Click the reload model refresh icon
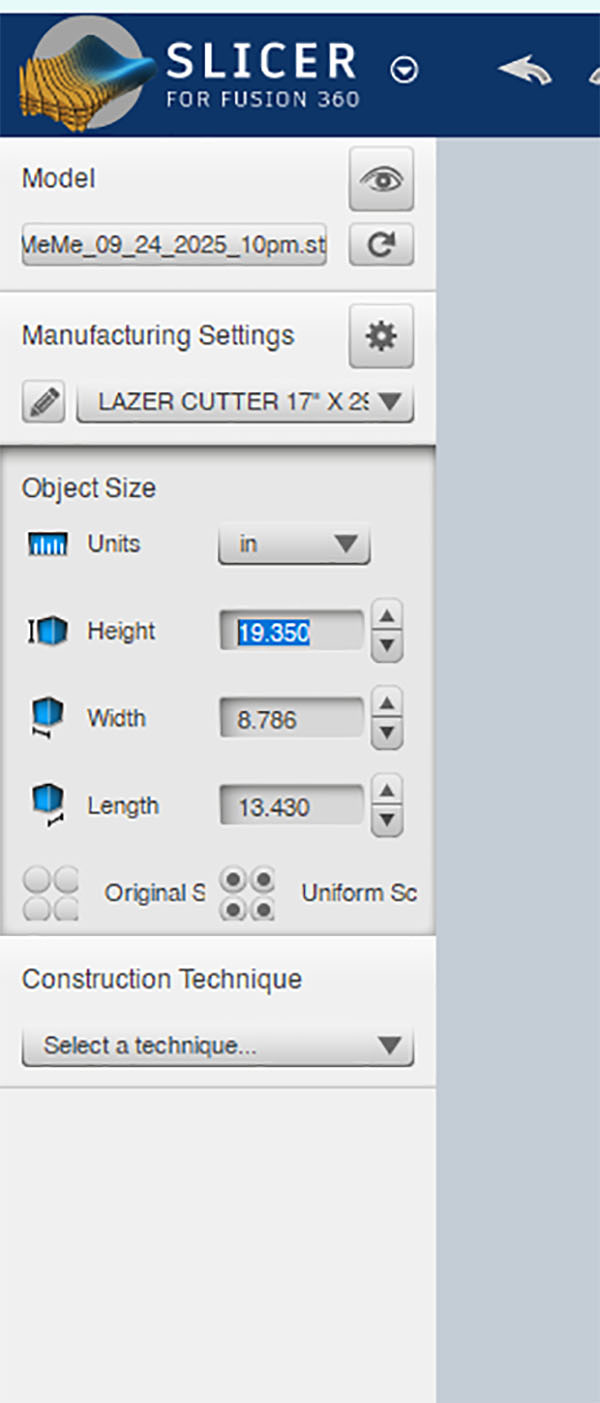This screenshot has height=1403, width=600. click(x=381, y=245)
